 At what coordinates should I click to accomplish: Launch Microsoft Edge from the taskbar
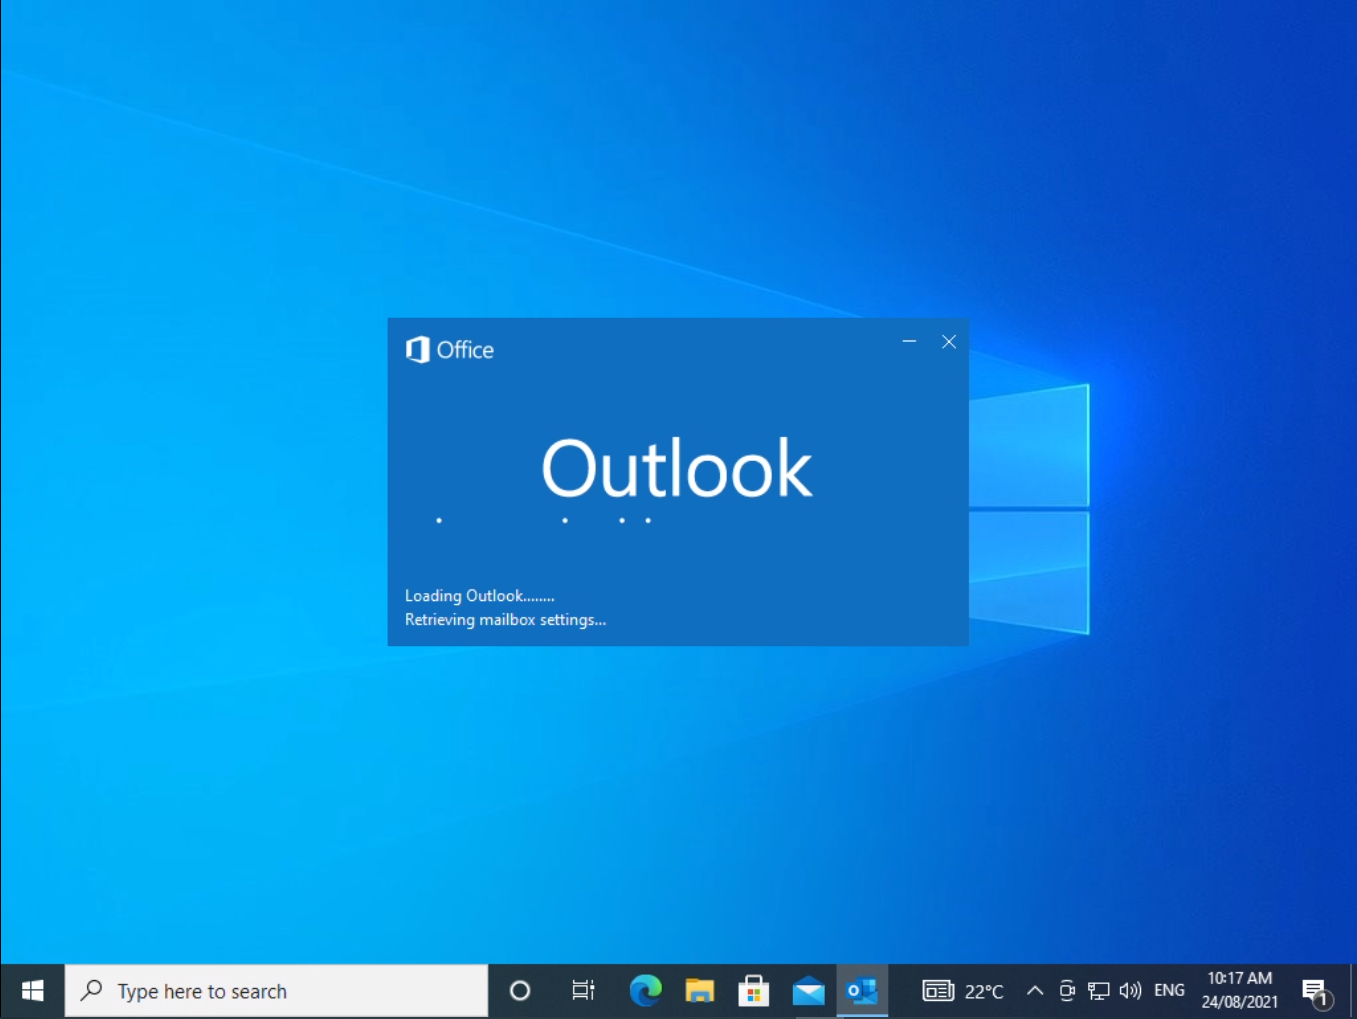(x=646, y=991)
